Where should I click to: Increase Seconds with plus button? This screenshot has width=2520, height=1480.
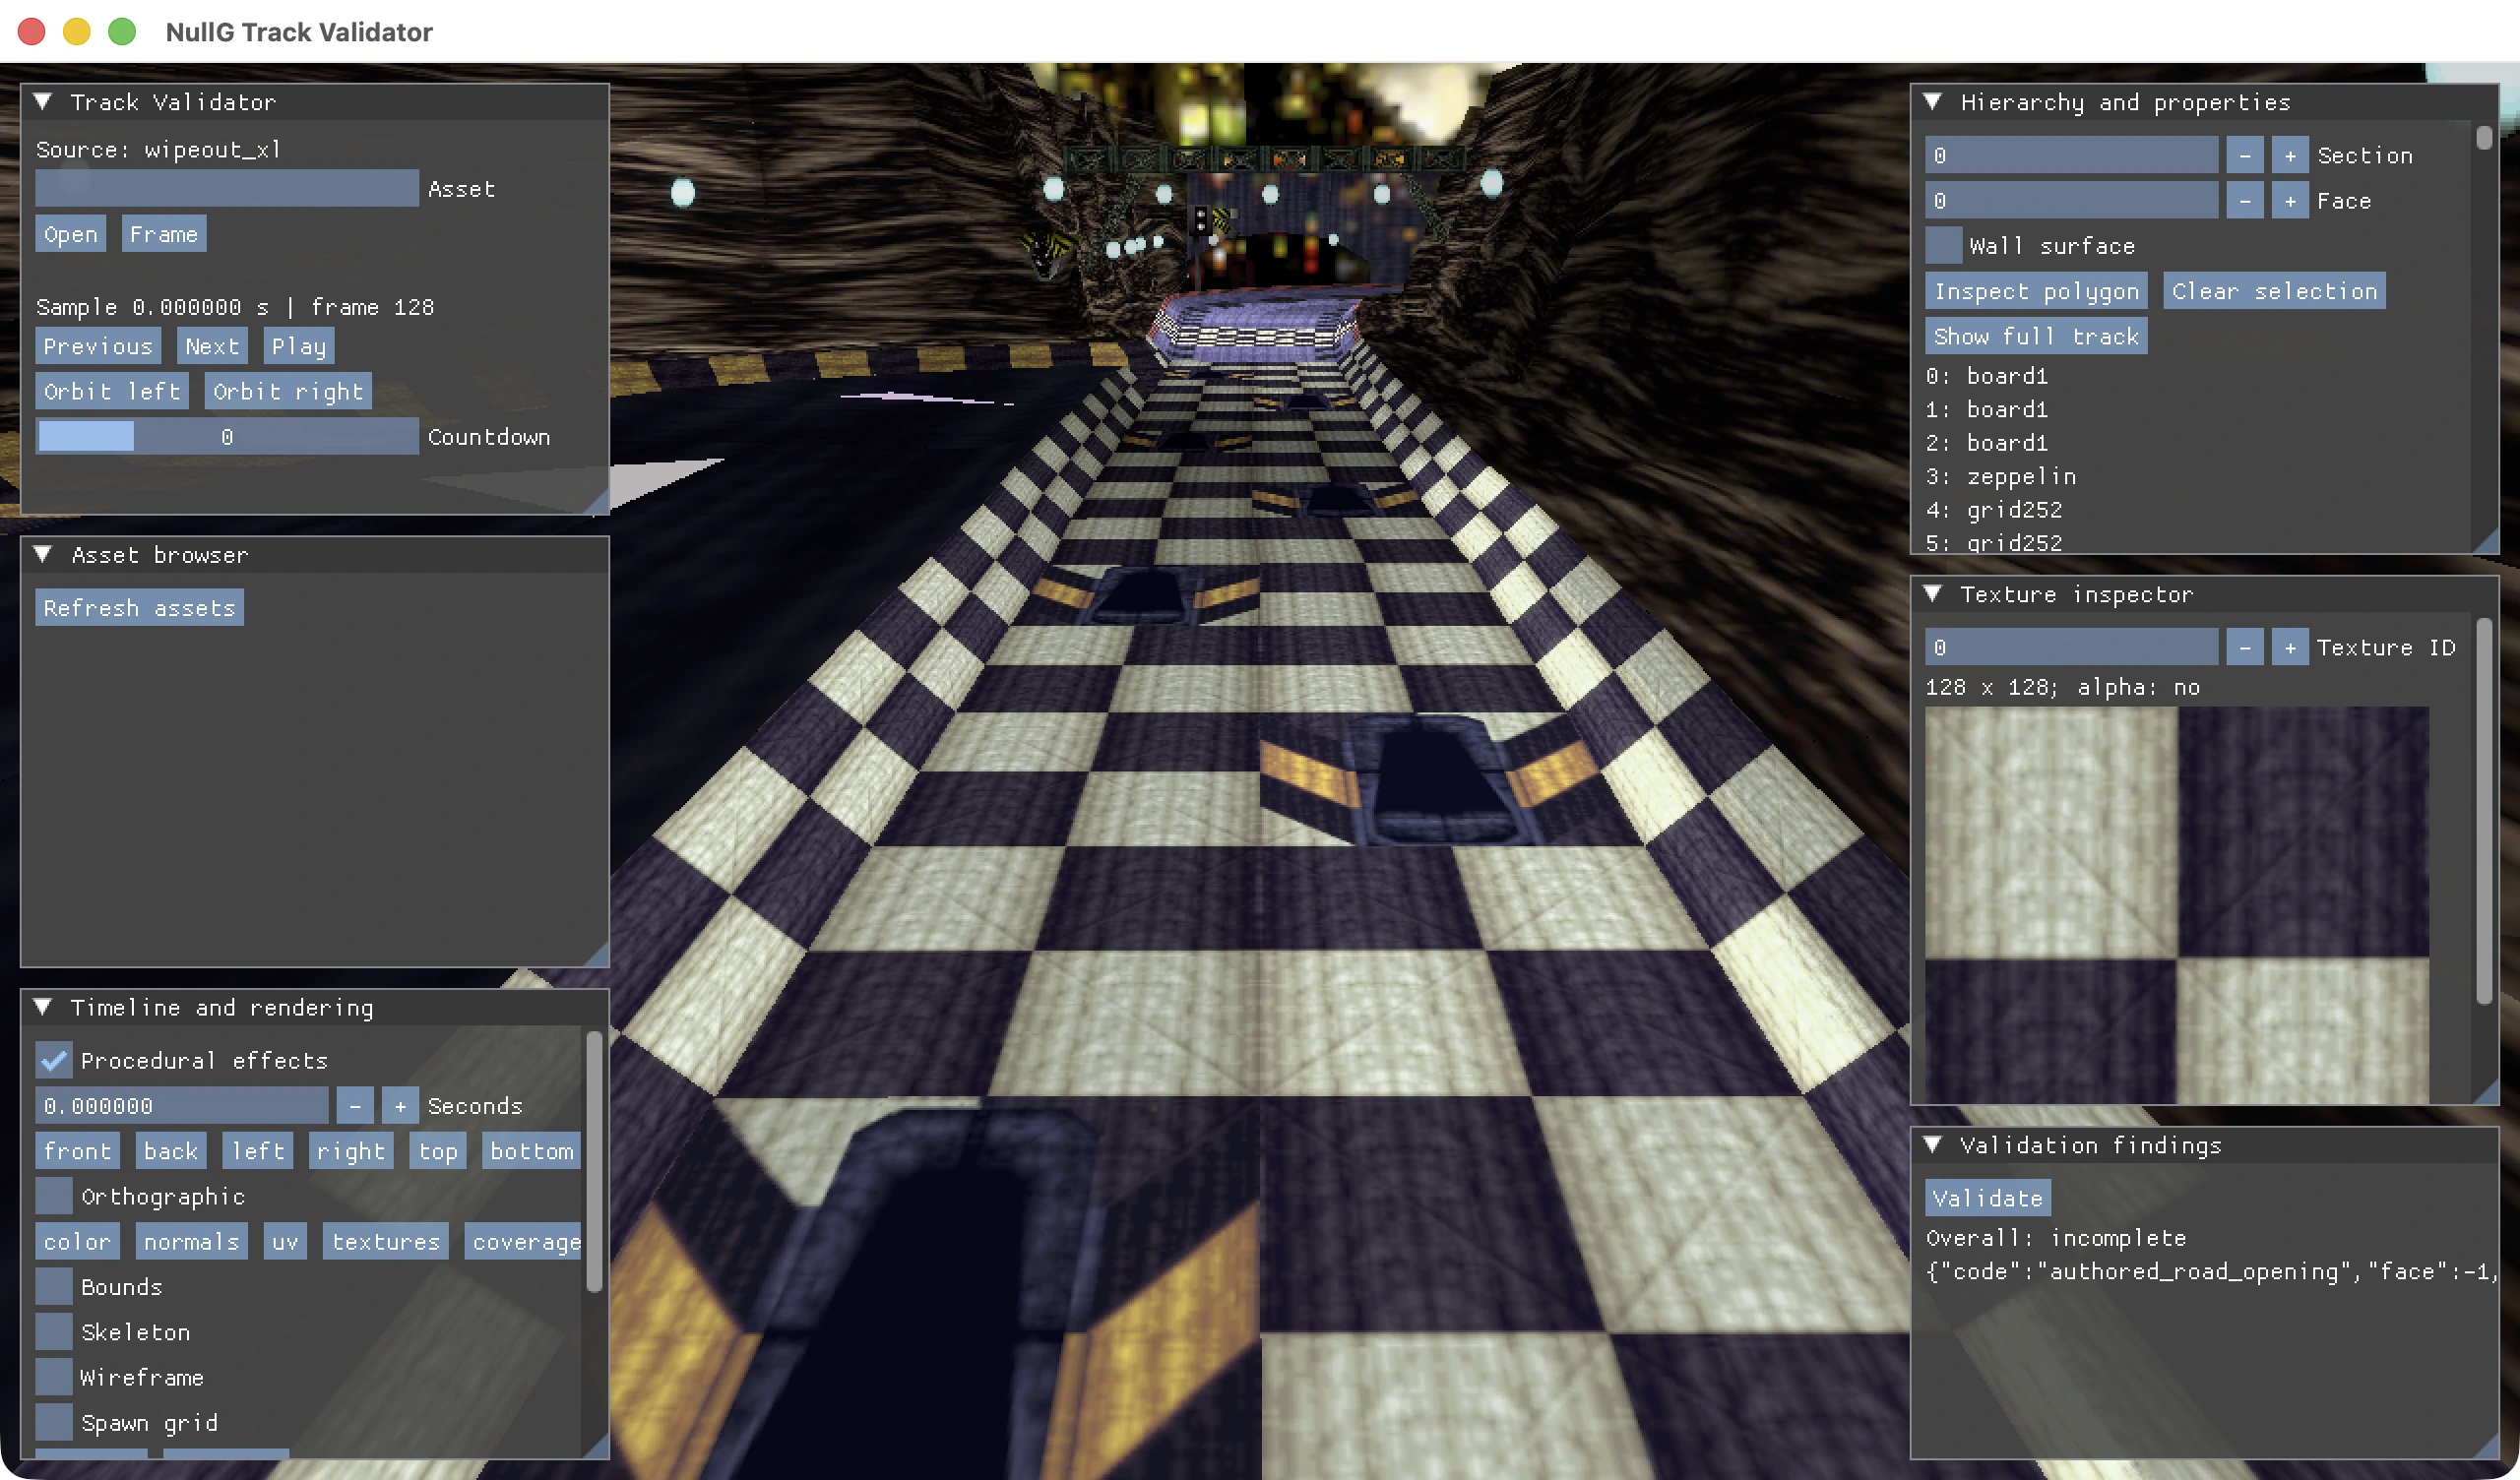pos(400,1105)
